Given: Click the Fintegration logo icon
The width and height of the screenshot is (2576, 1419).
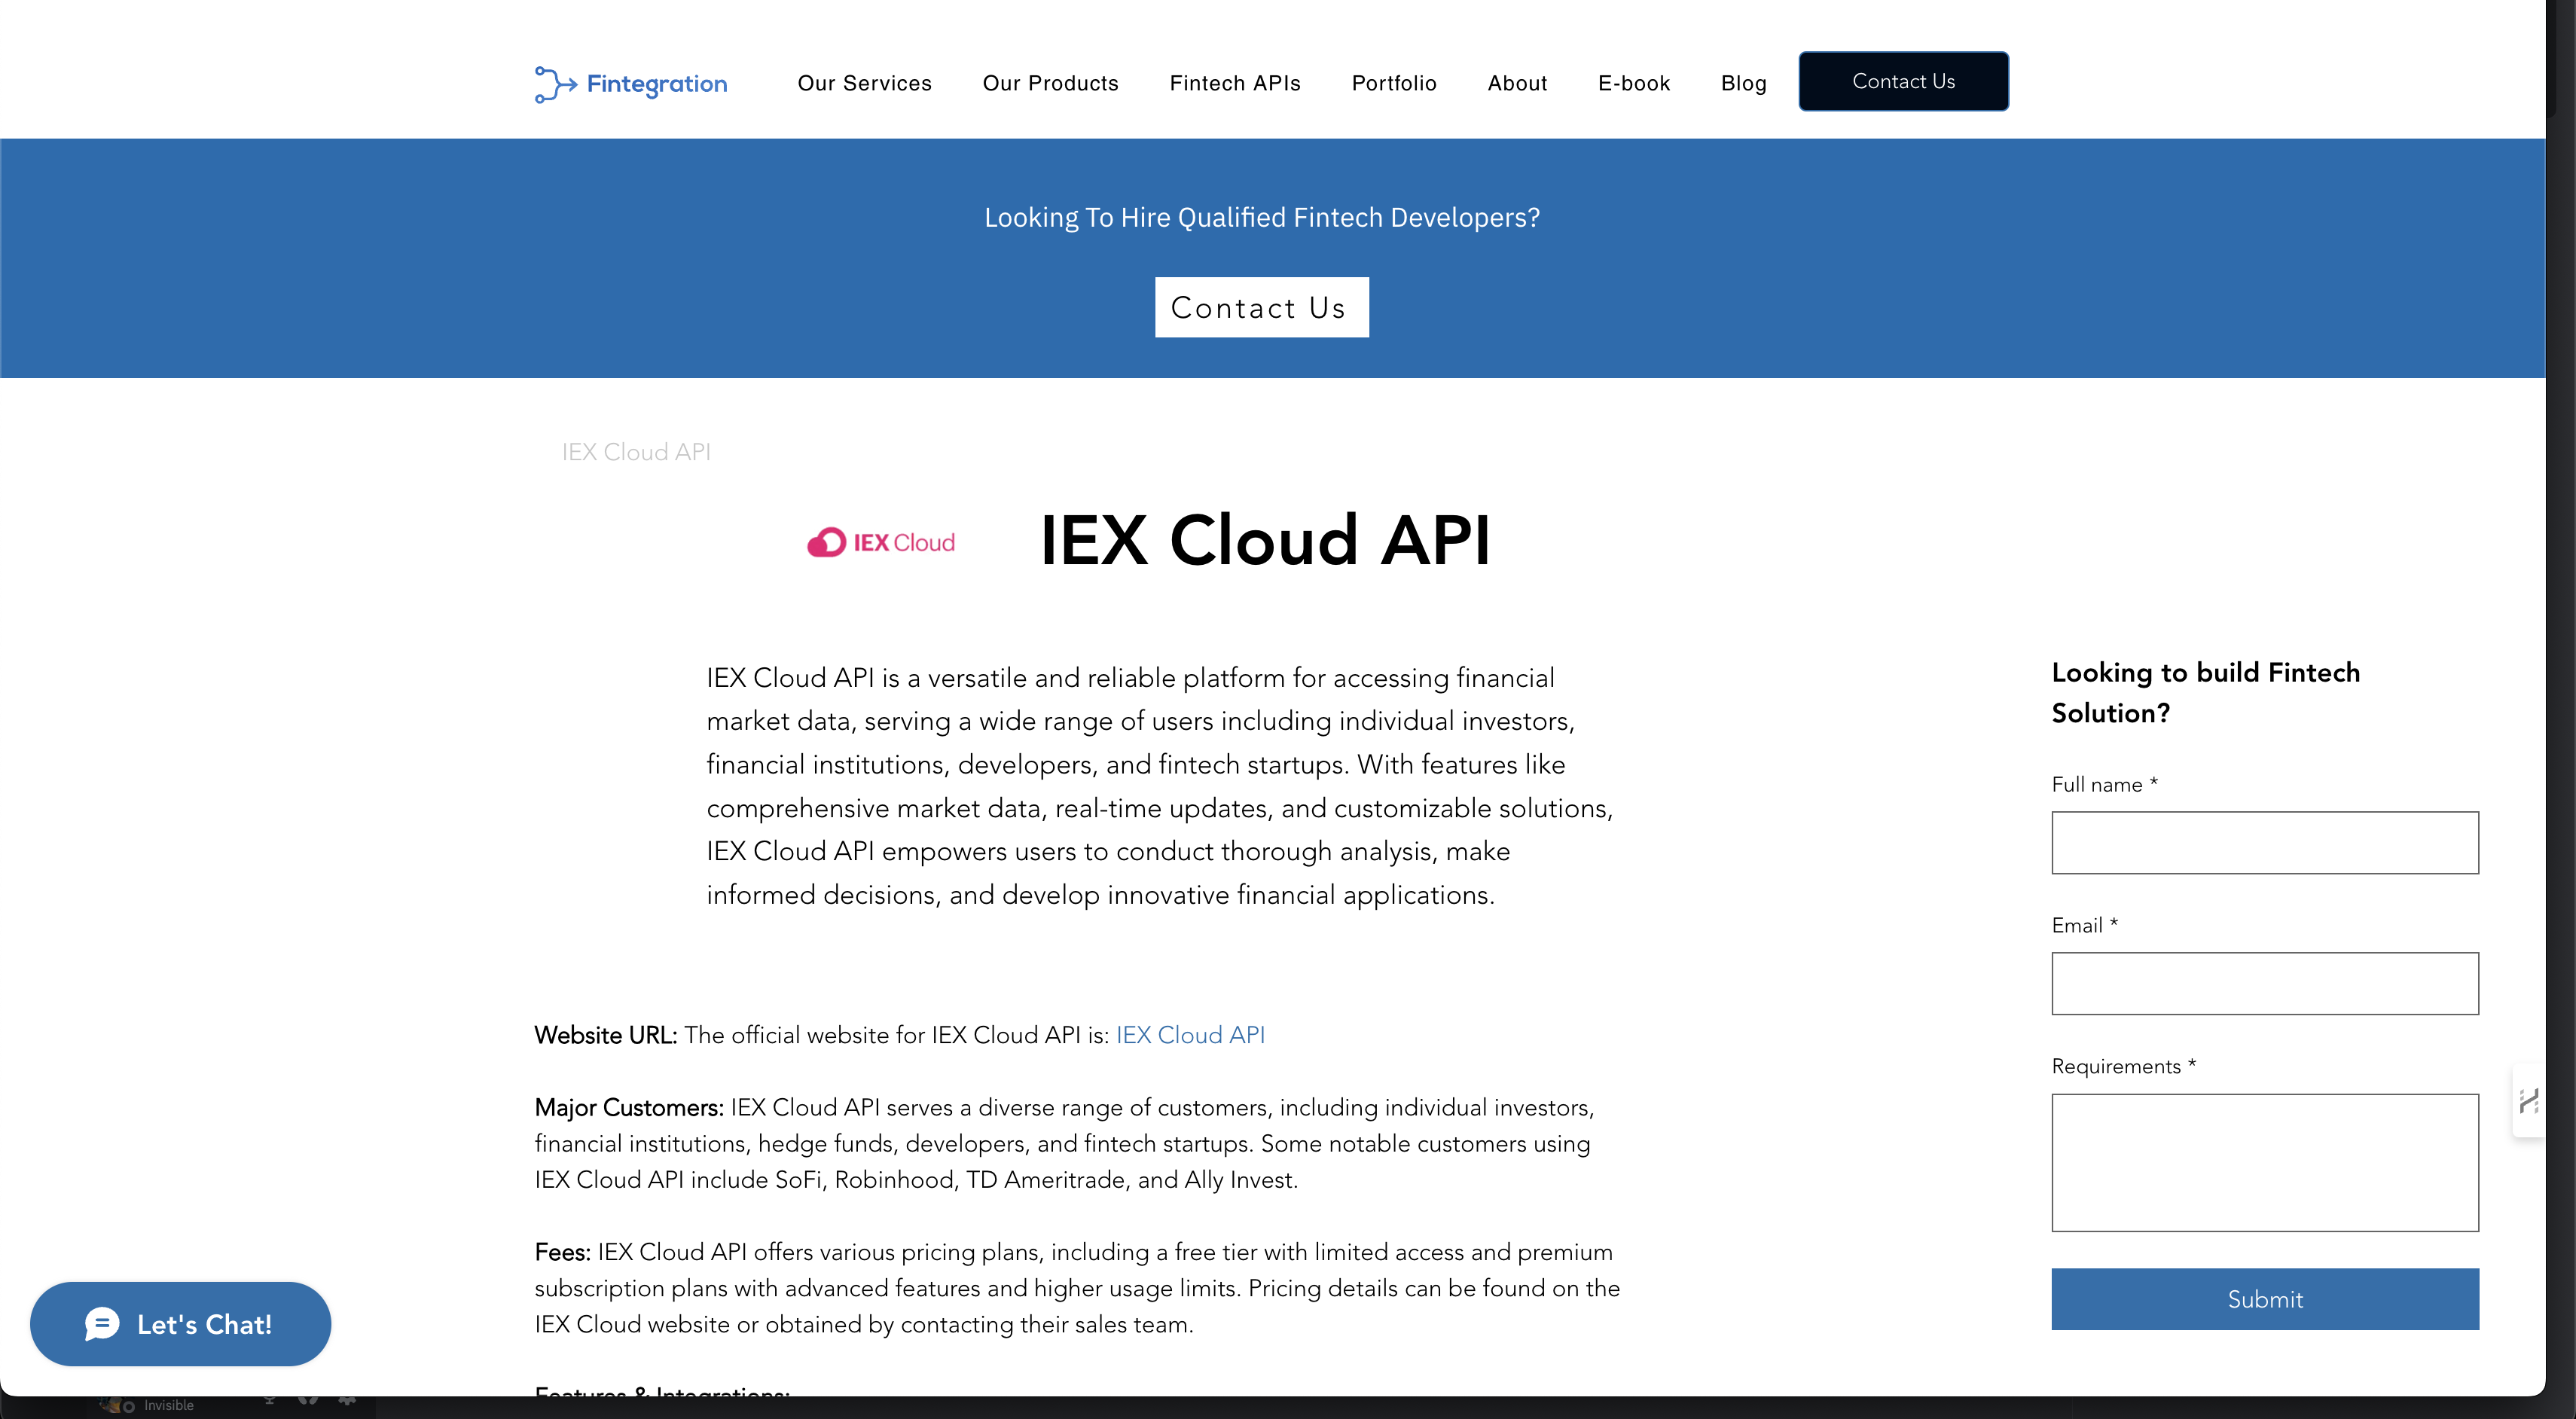Looking at the screenshot, I should pos(556,84).
